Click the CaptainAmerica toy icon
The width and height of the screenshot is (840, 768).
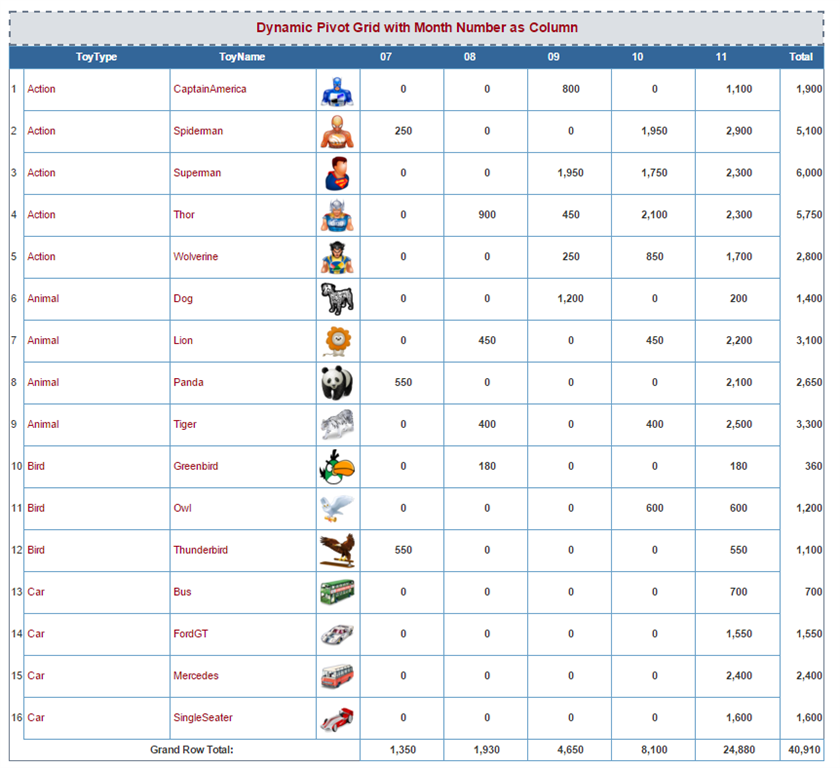pos(337,91)
